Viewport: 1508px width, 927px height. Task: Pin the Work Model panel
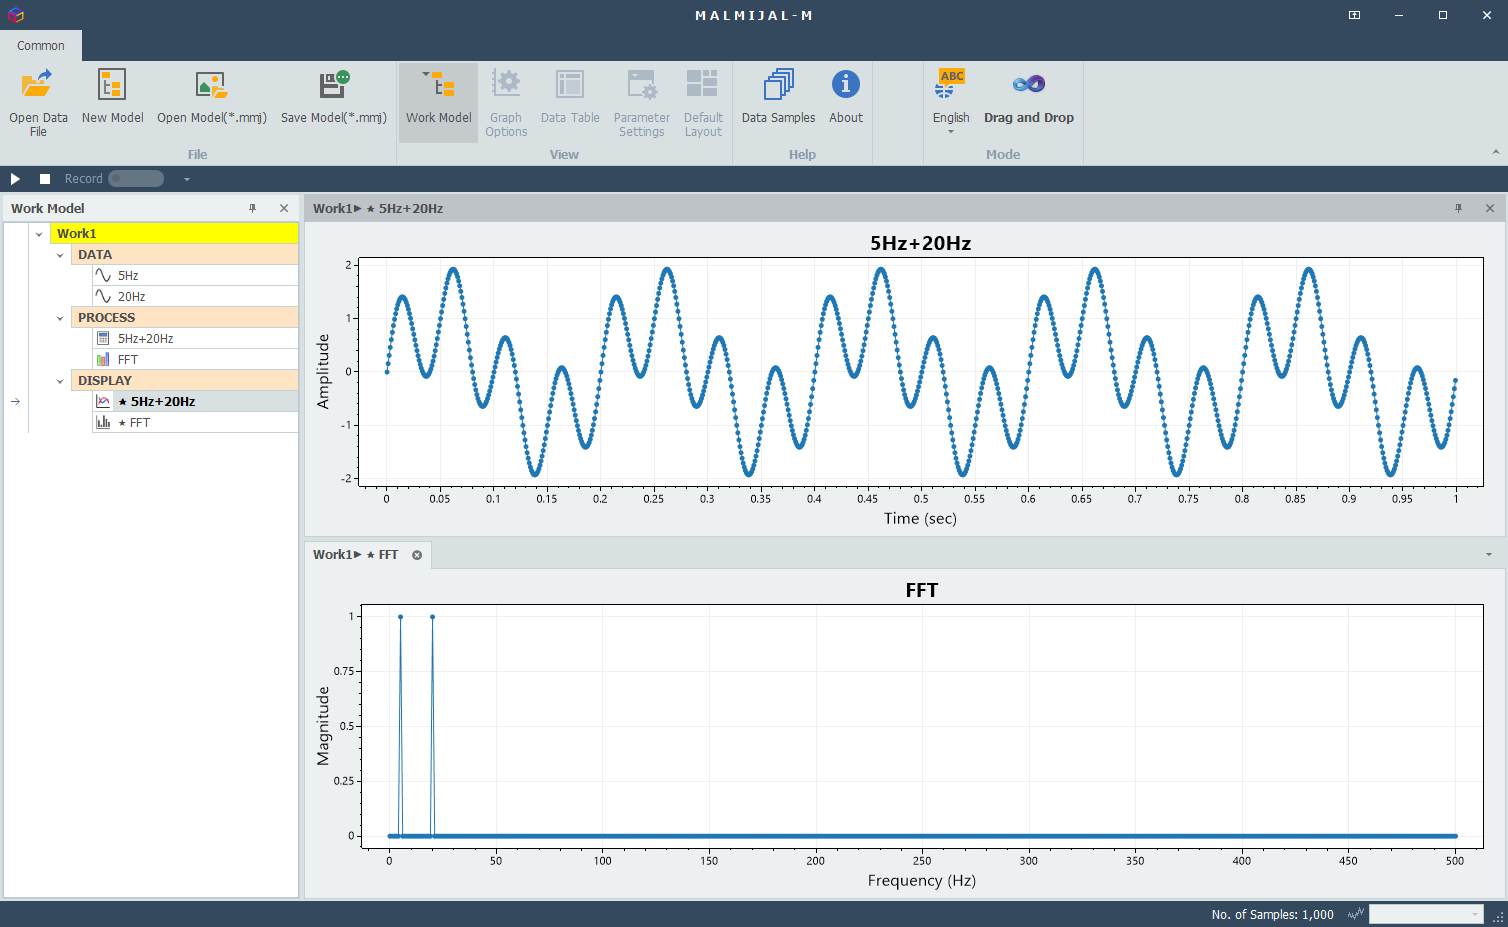252,208
